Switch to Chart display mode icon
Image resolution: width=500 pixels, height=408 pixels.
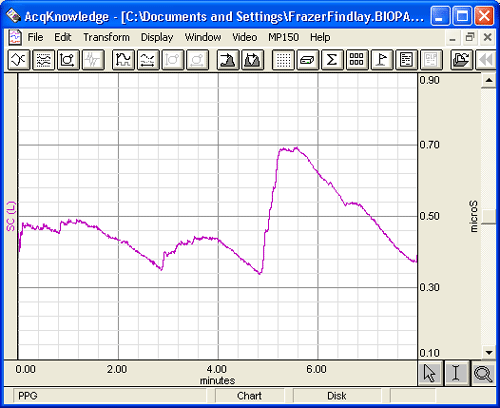pos(44,60)
